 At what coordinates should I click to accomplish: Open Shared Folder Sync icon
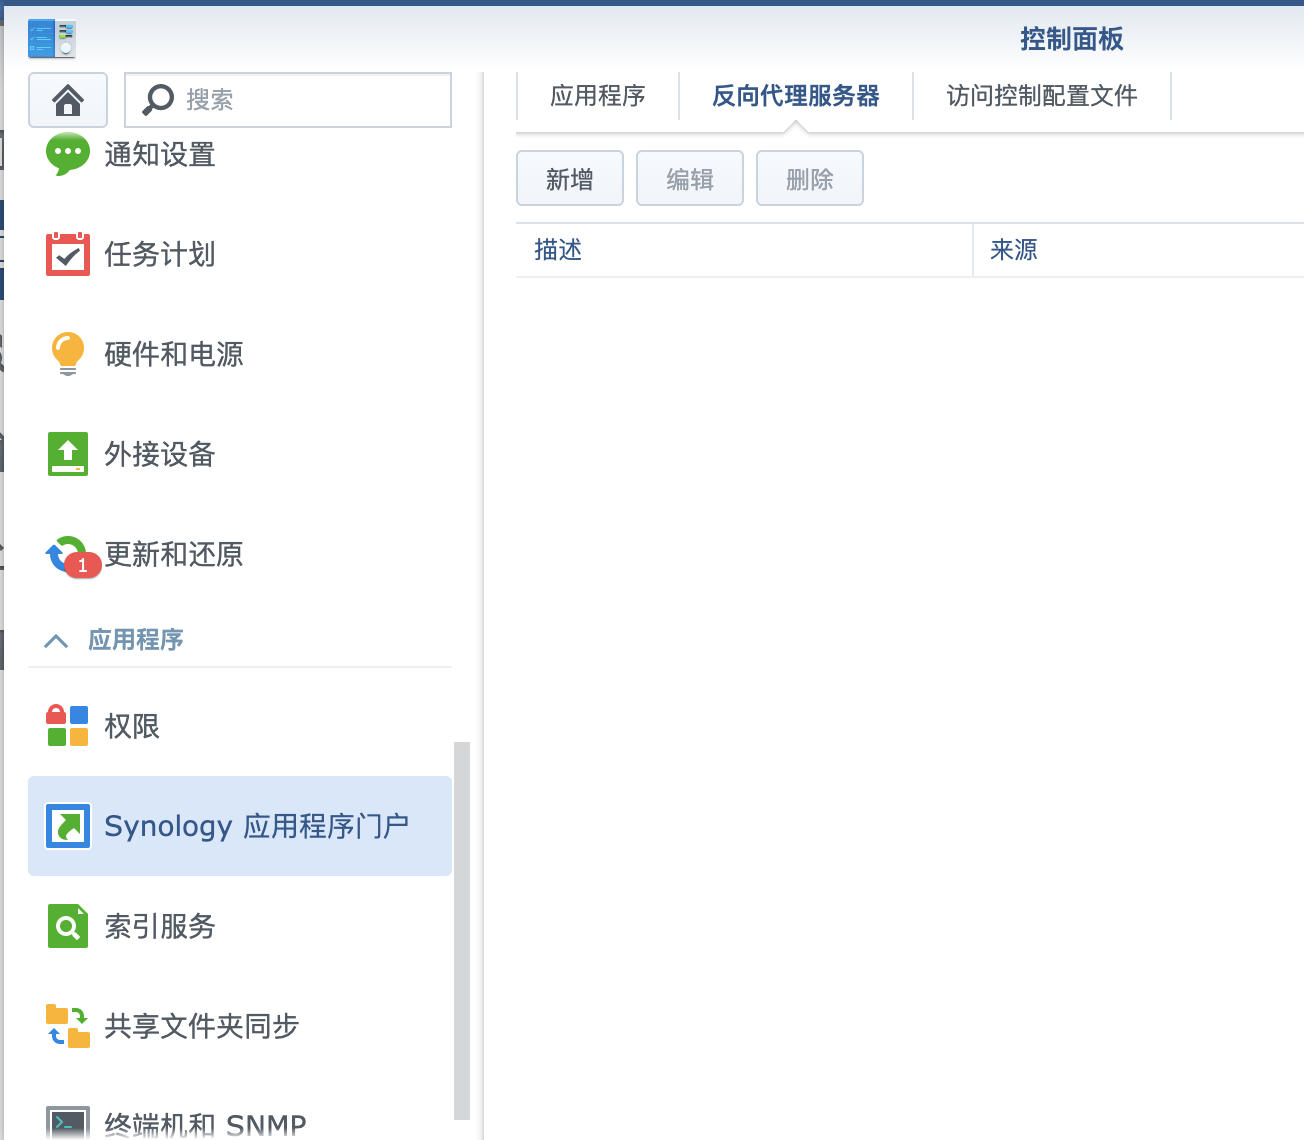[x=68, y=1026]
